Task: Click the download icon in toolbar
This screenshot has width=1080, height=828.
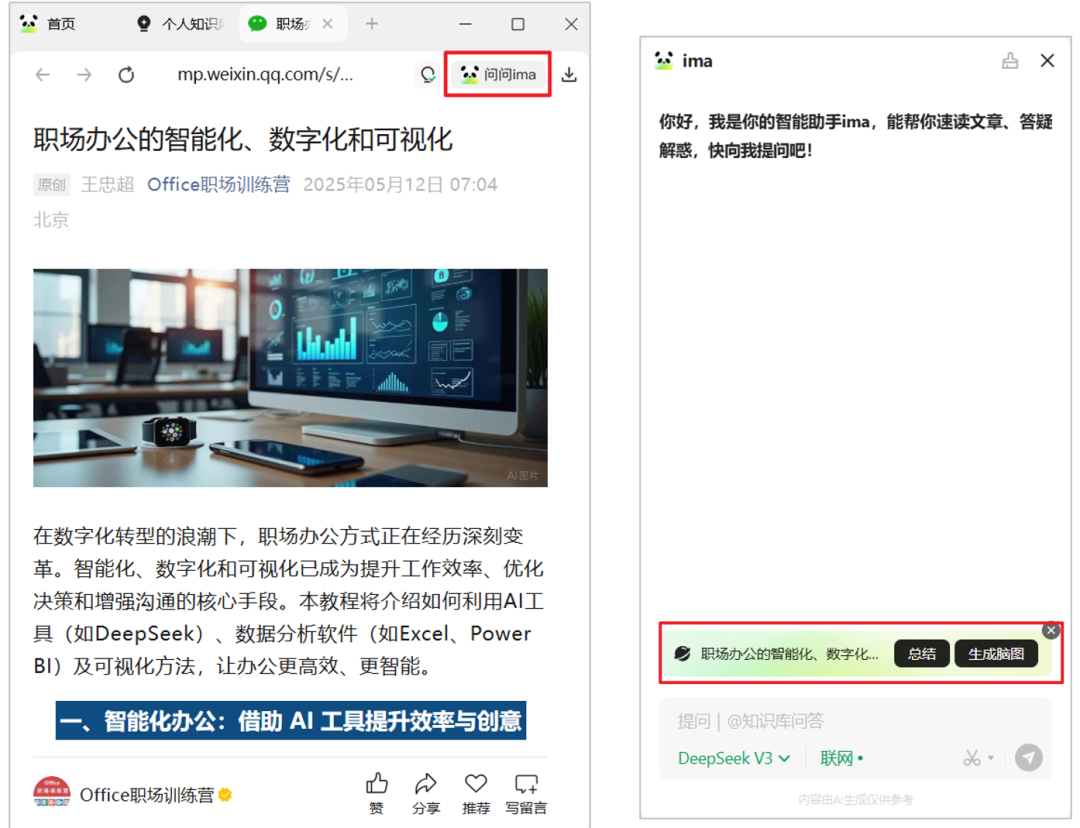Action: [569, 74]
